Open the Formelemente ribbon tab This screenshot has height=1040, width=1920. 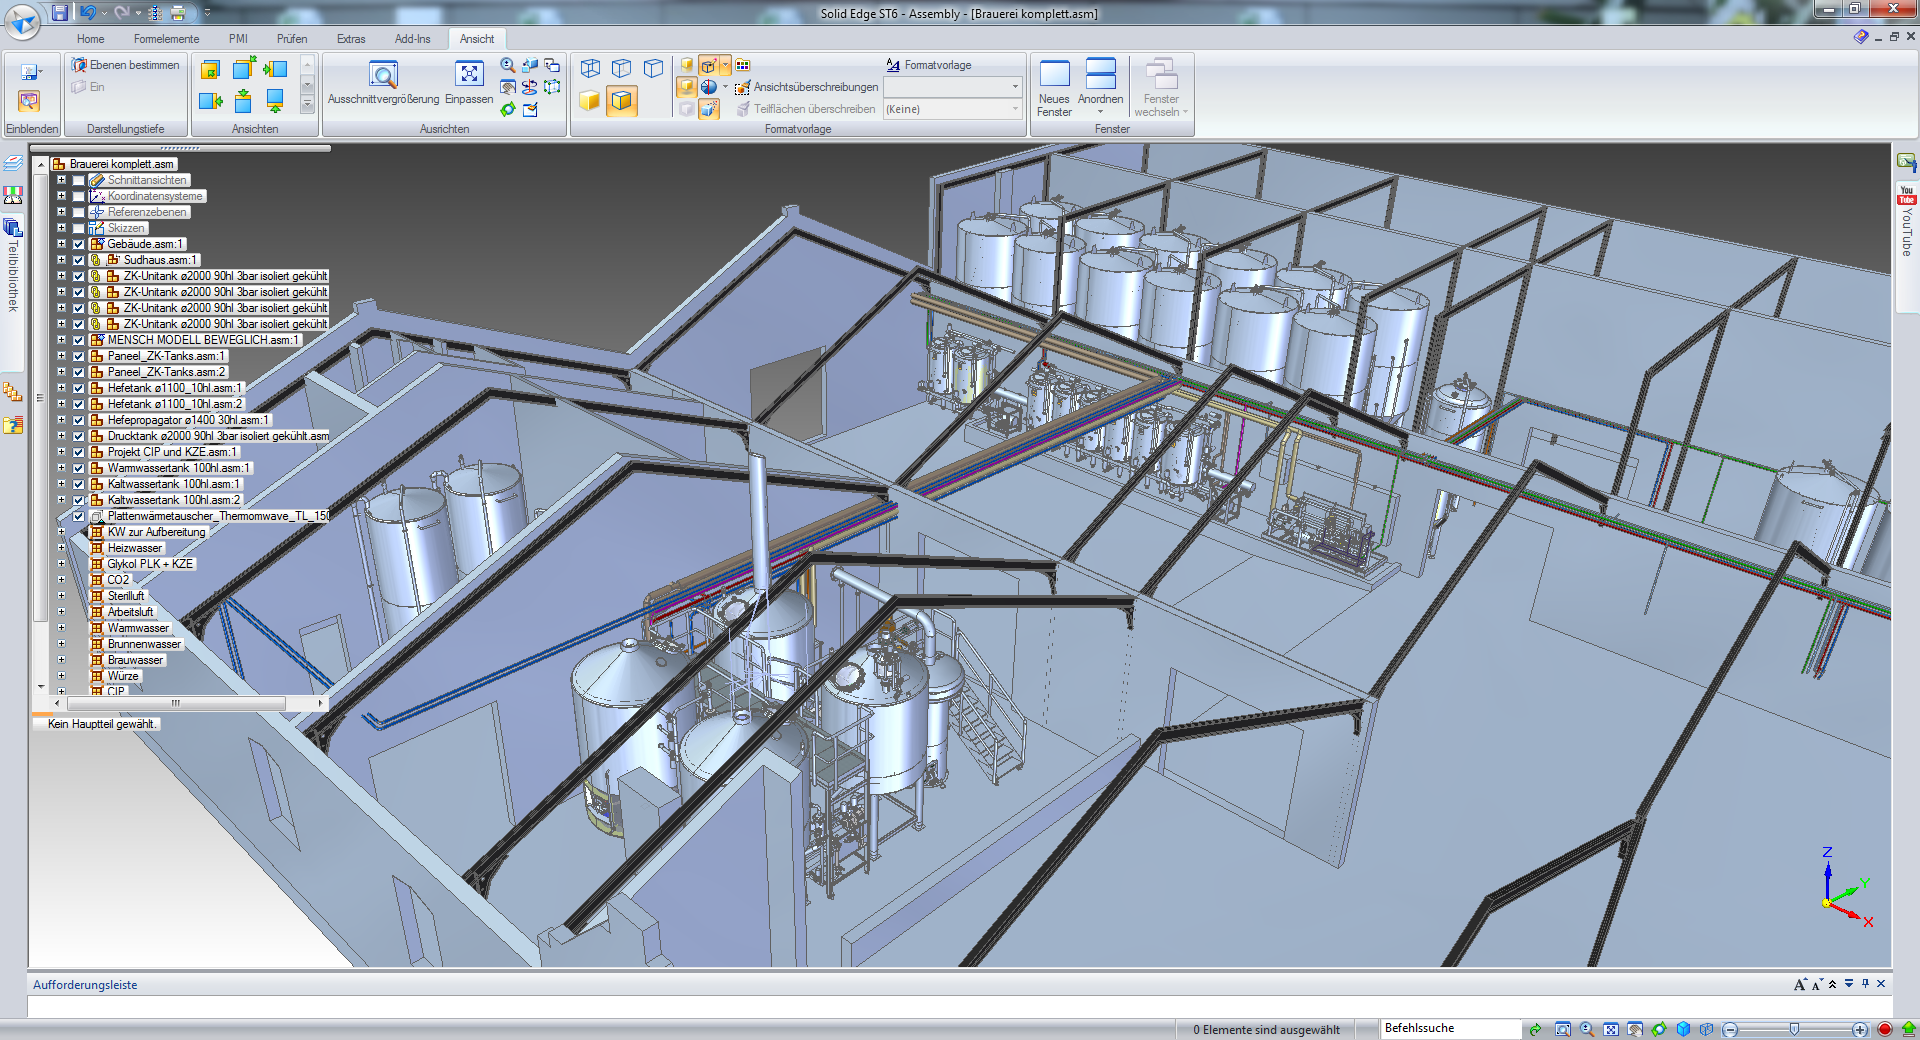[x=166, y=39]
